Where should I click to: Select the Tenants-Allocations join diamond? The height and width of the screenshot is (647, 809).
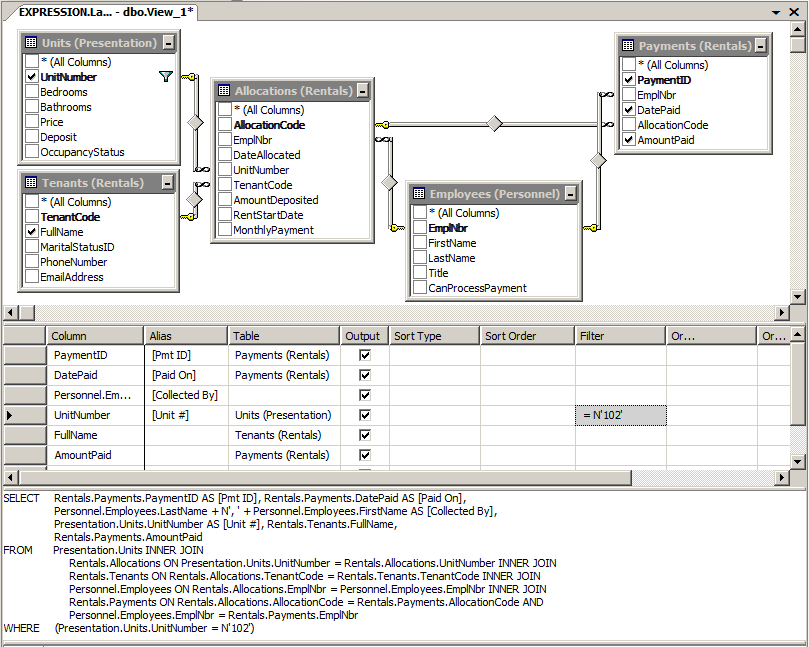point(194,199)
